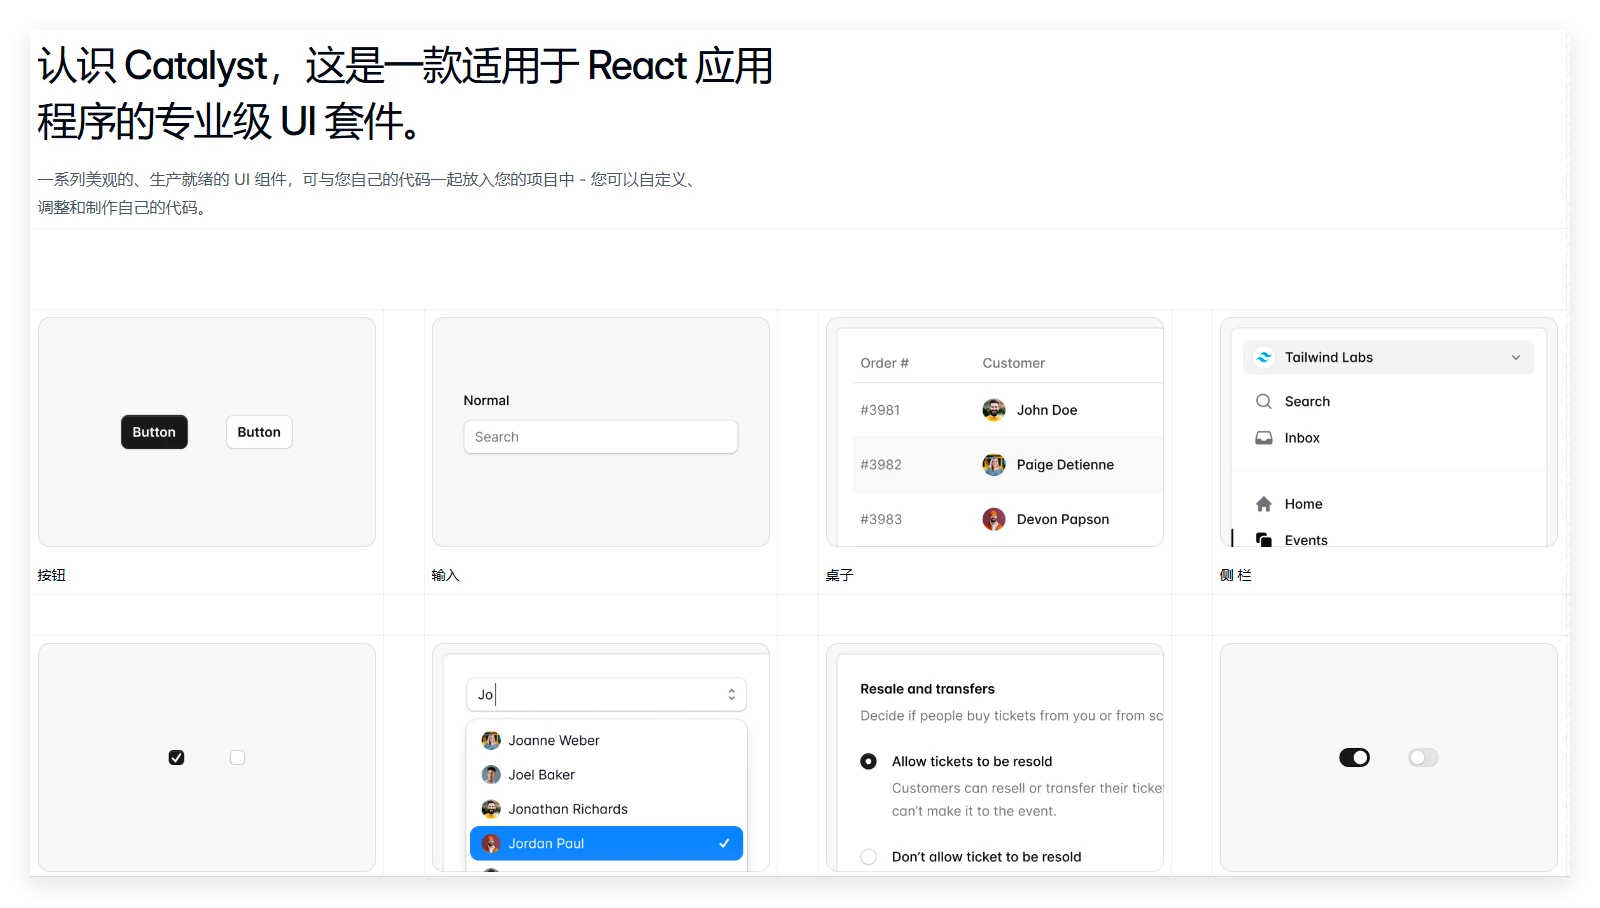The height and width of the screenshot is (908, 1600).
Task: Click Devon Papson's avatar in the table
Action: click(x=993, y=519)
